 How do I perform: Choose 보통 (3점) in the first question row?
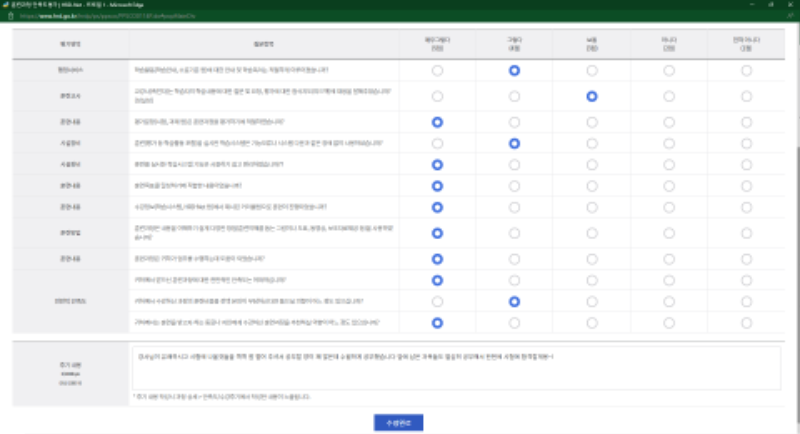pos(591,71)
